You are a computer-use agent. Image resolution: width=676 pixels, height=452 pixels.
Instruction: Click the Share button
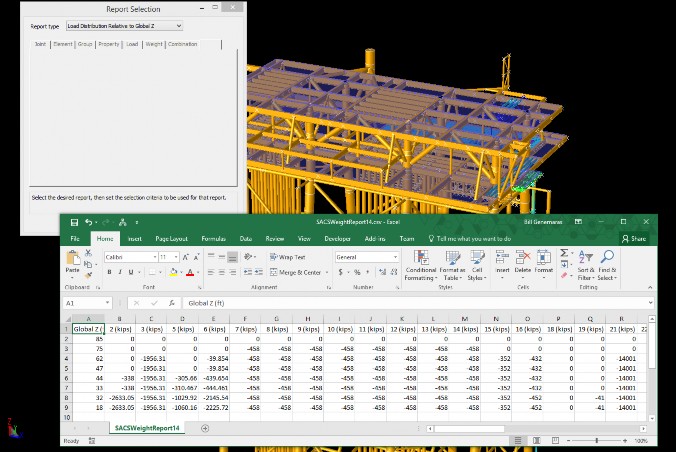click(x=634, y=239)
